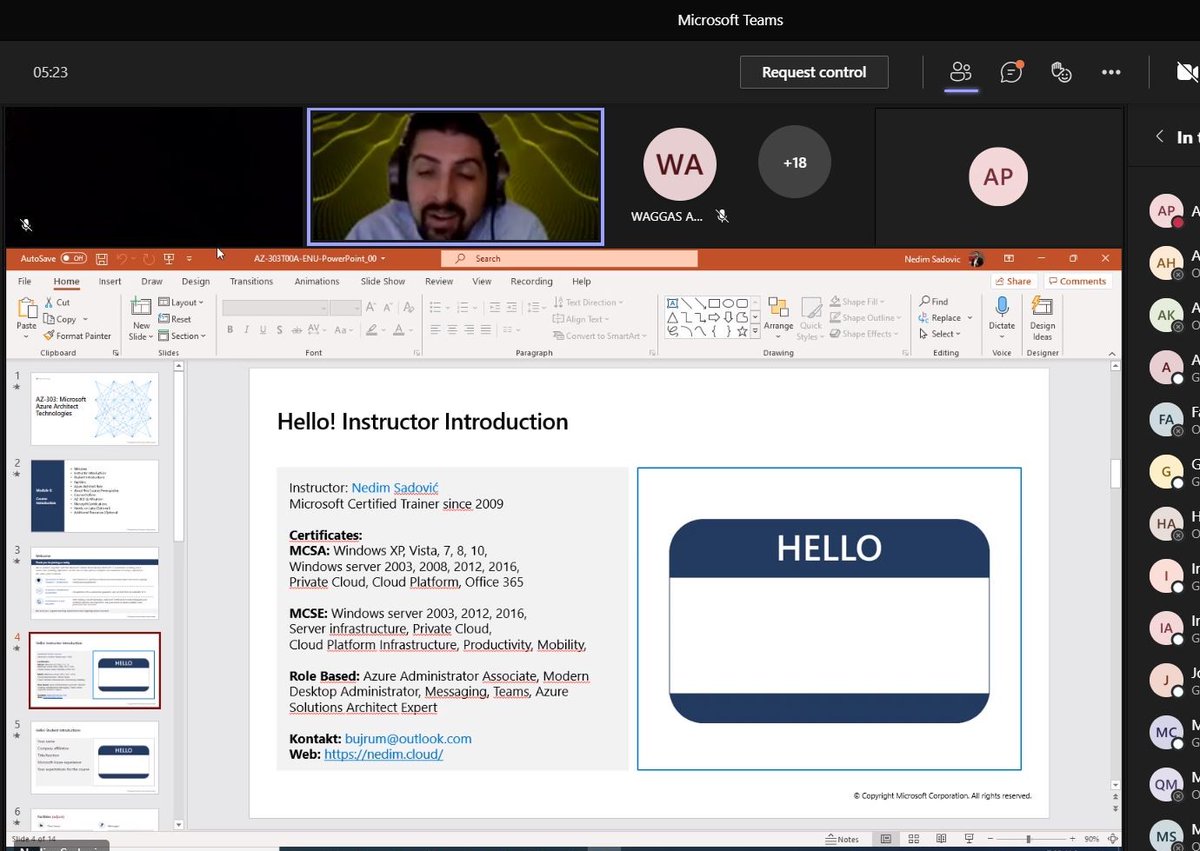Open Teams more actions ellipsis menu
Screen dimensions: 1200x851
tap(1111, 72)
